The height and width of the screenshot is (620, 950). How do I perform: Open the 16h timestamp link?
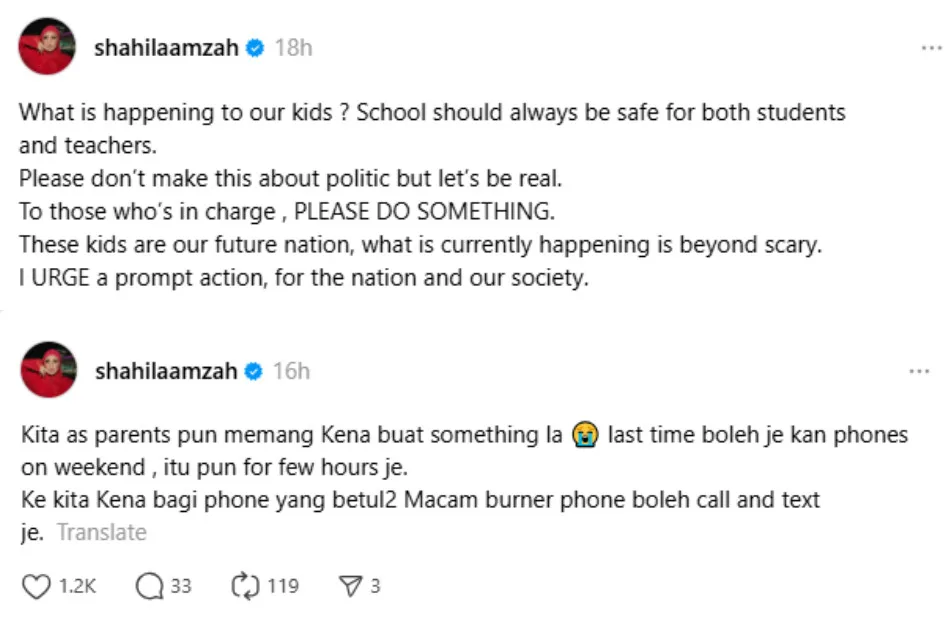pos(291,371)
